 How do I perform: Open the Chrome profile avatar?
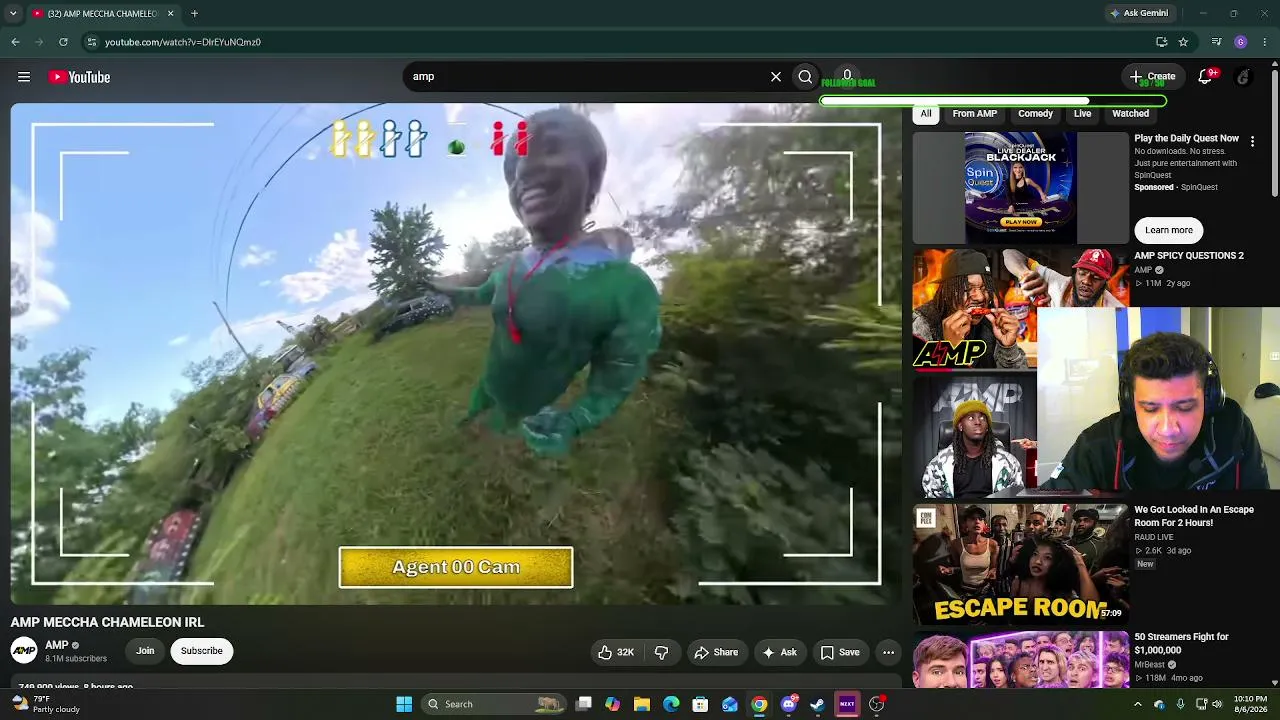(x=1241, y=42)
